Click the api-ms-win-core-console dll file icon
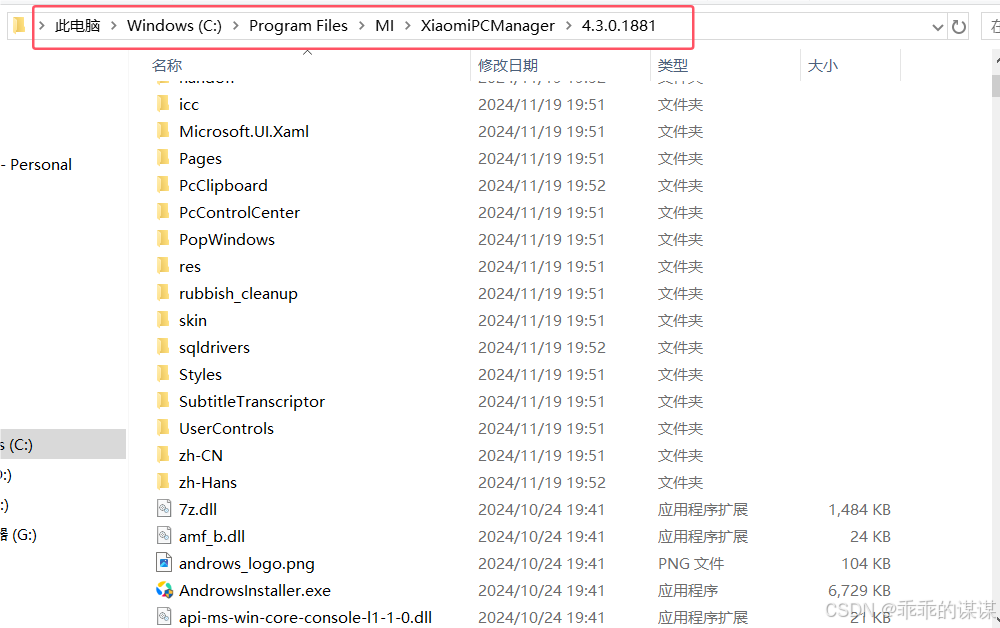The height and width of the screenshot is (628, 1000). tap(164, 617)
